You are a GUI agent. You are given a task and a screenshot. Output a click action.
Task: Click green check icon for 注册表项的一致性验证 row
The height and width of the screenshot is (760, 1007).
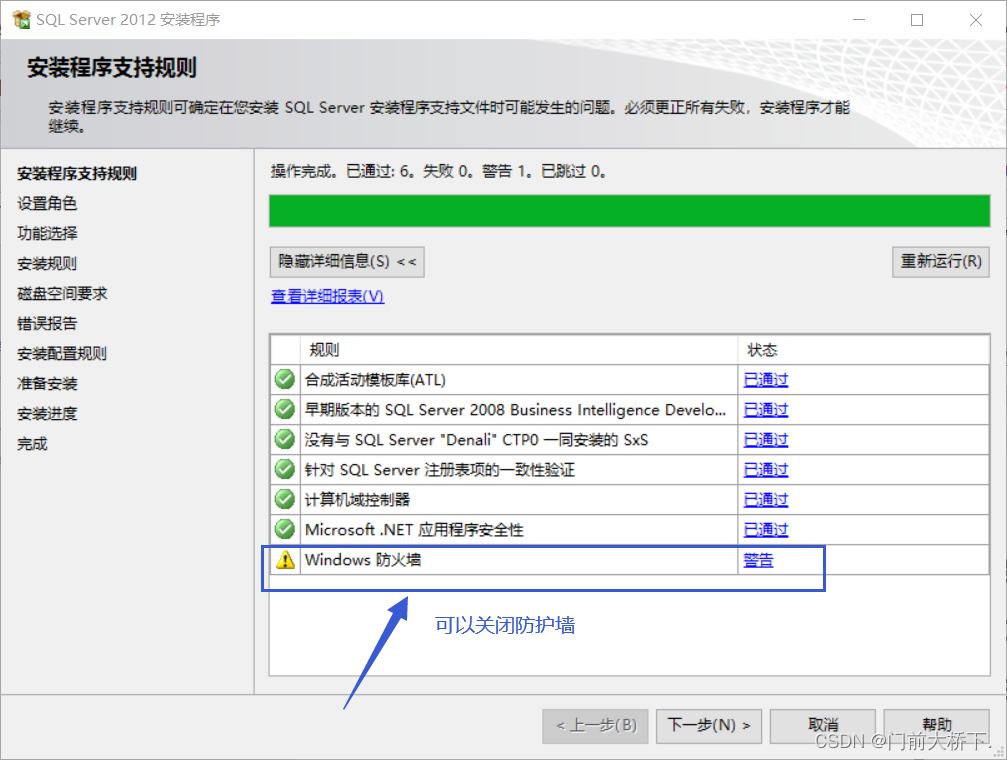click(x=285, y=469)
